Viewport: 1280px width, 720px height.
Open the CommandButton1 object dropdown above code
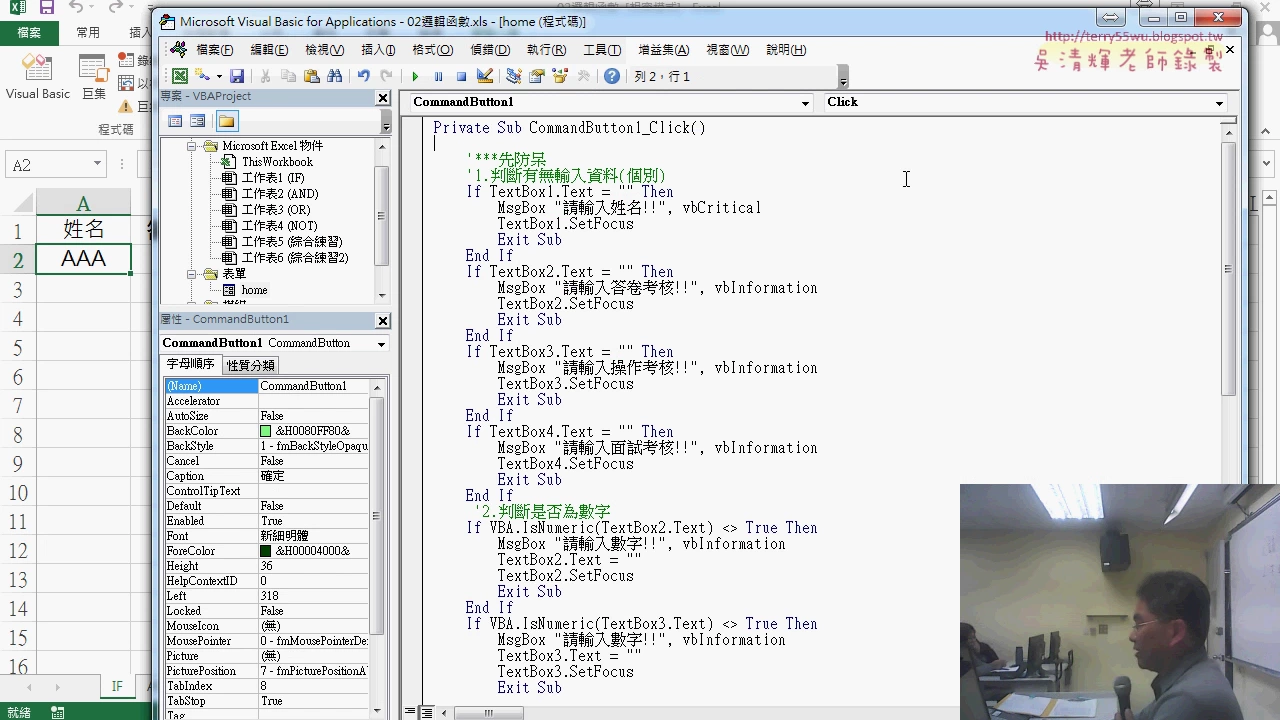tap(806, 103)
